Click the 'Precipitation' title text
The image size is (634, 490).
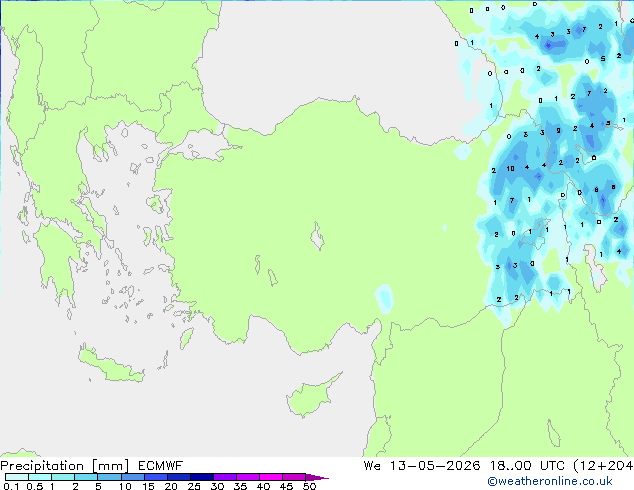tap(42, 466)
